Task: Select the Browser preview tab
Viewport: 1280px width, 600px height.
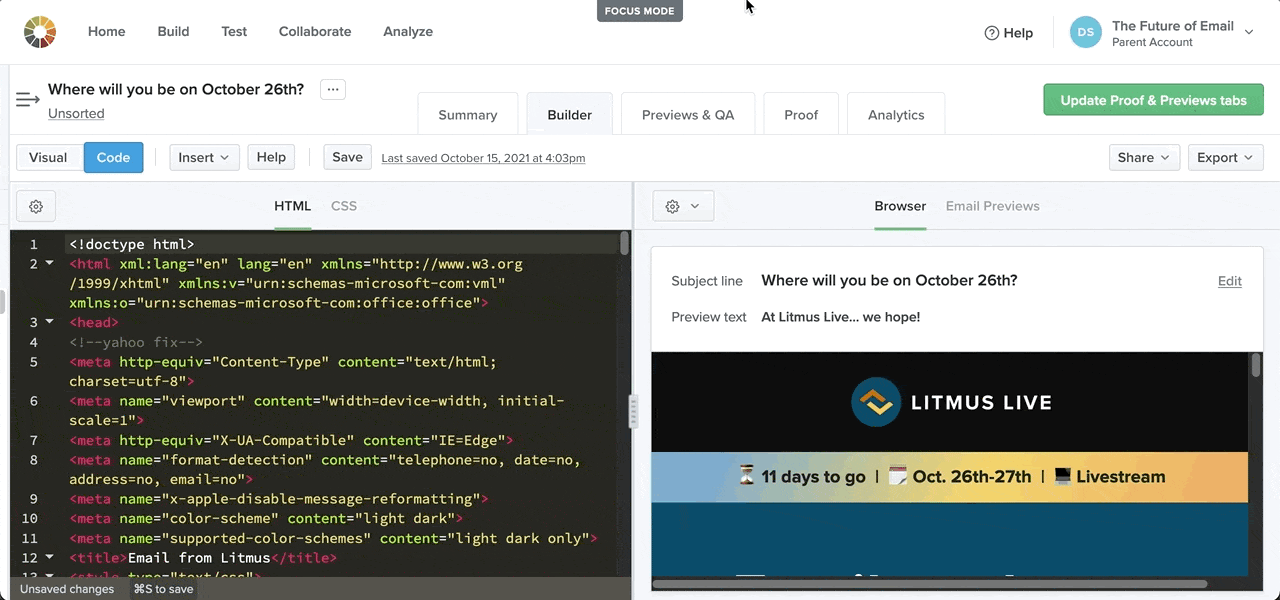Action: [900, 206]
